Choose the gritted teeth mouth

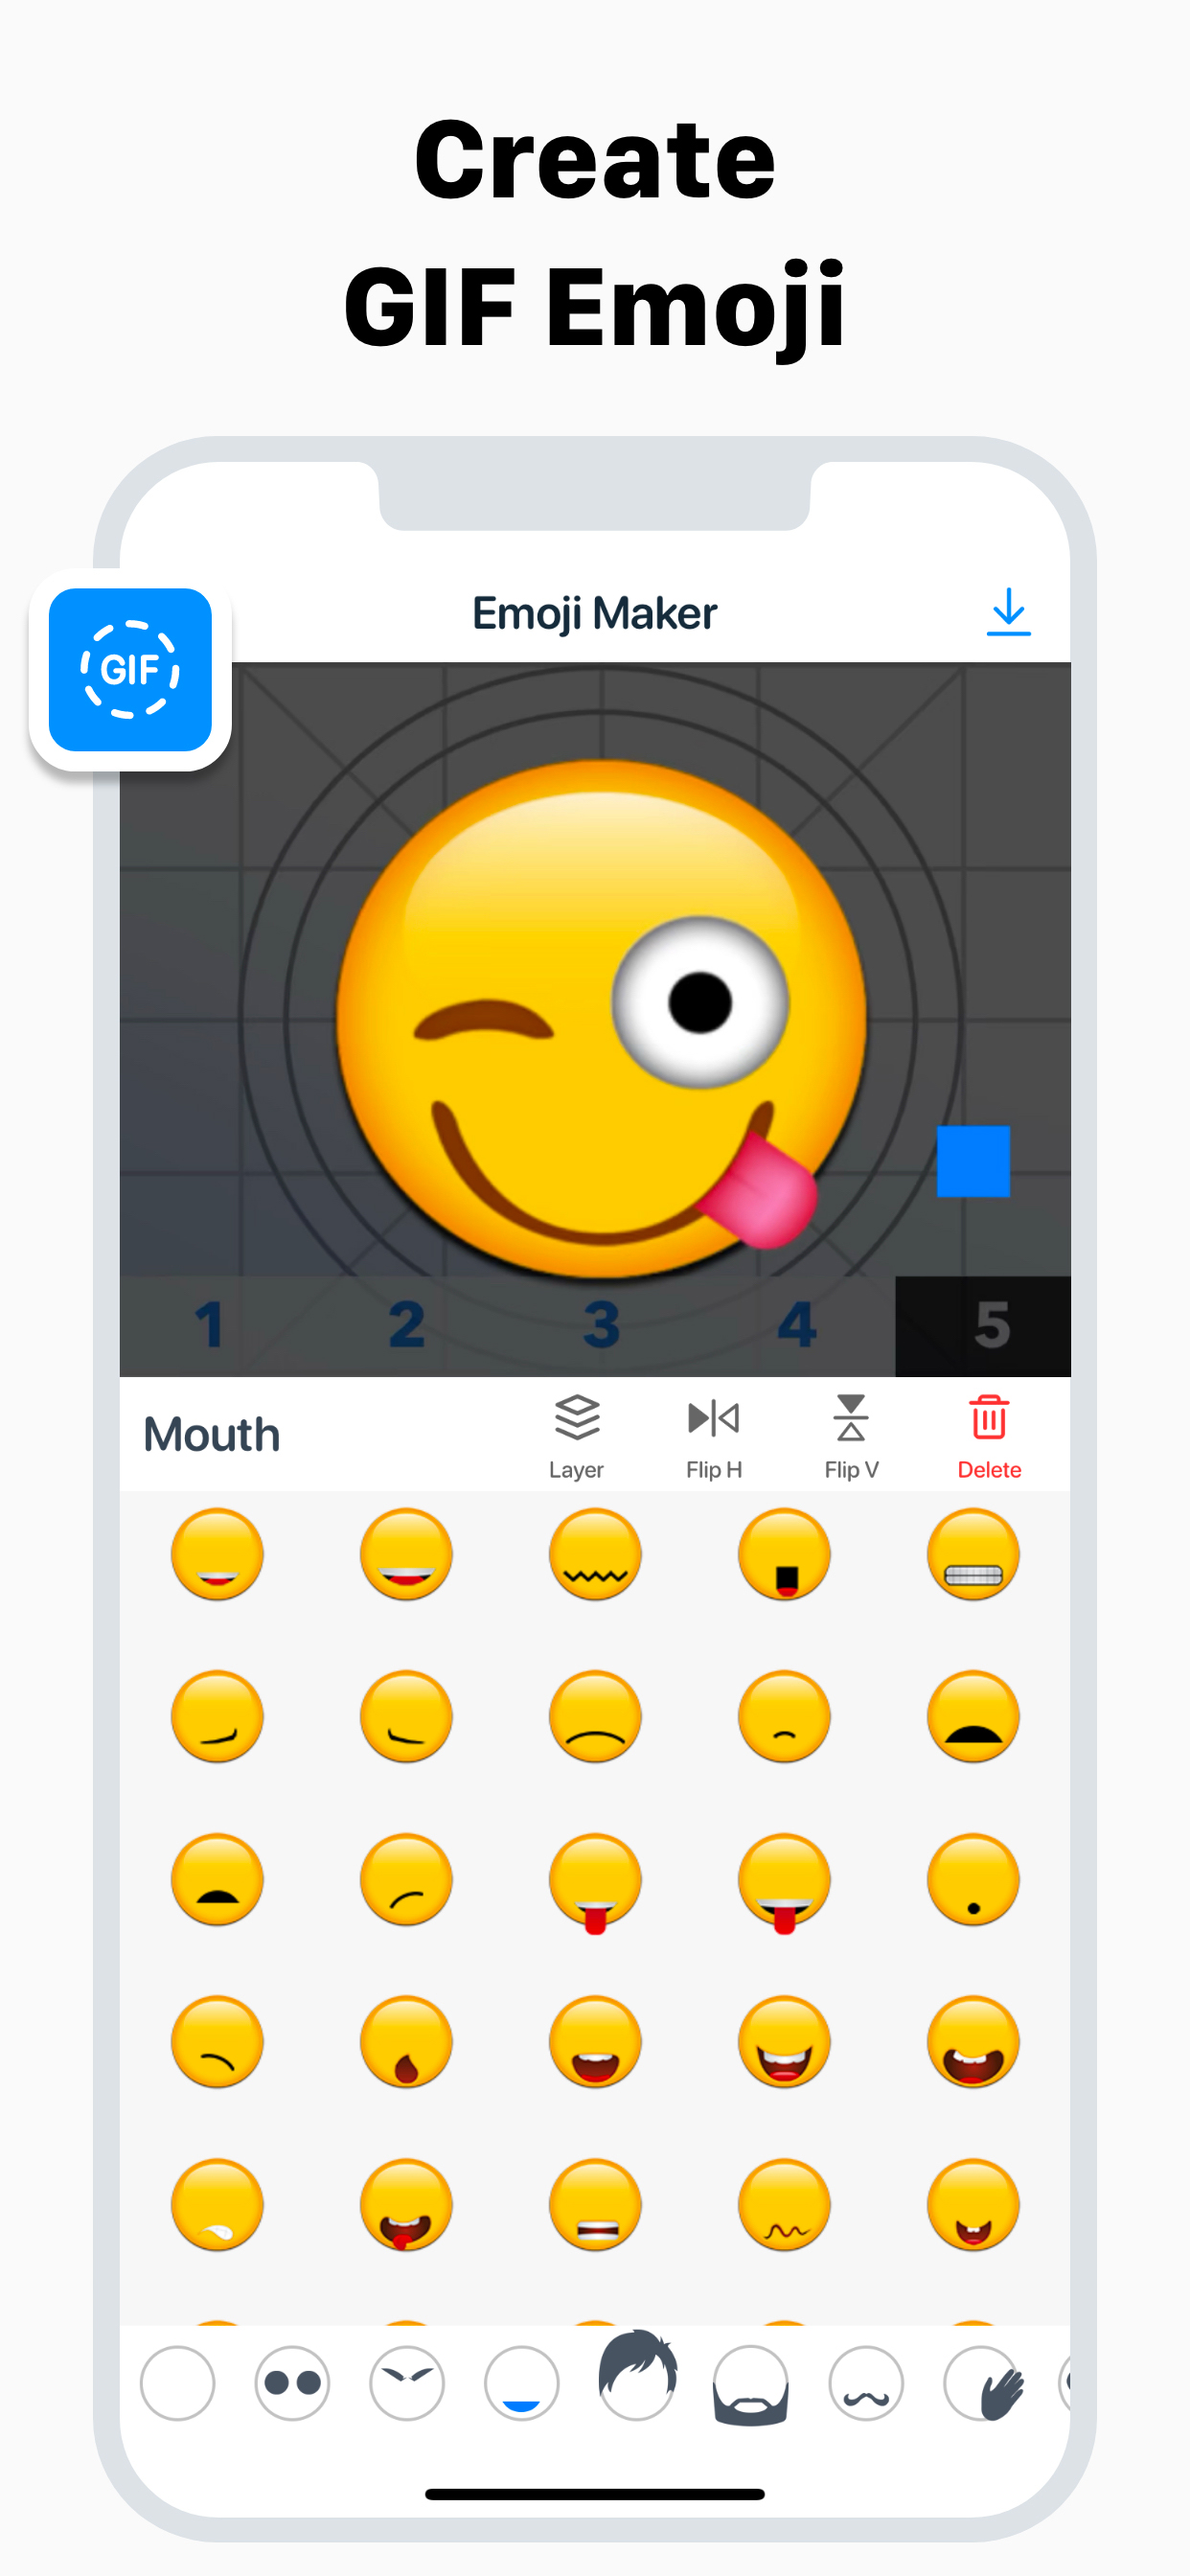[x=973, y=1554]
